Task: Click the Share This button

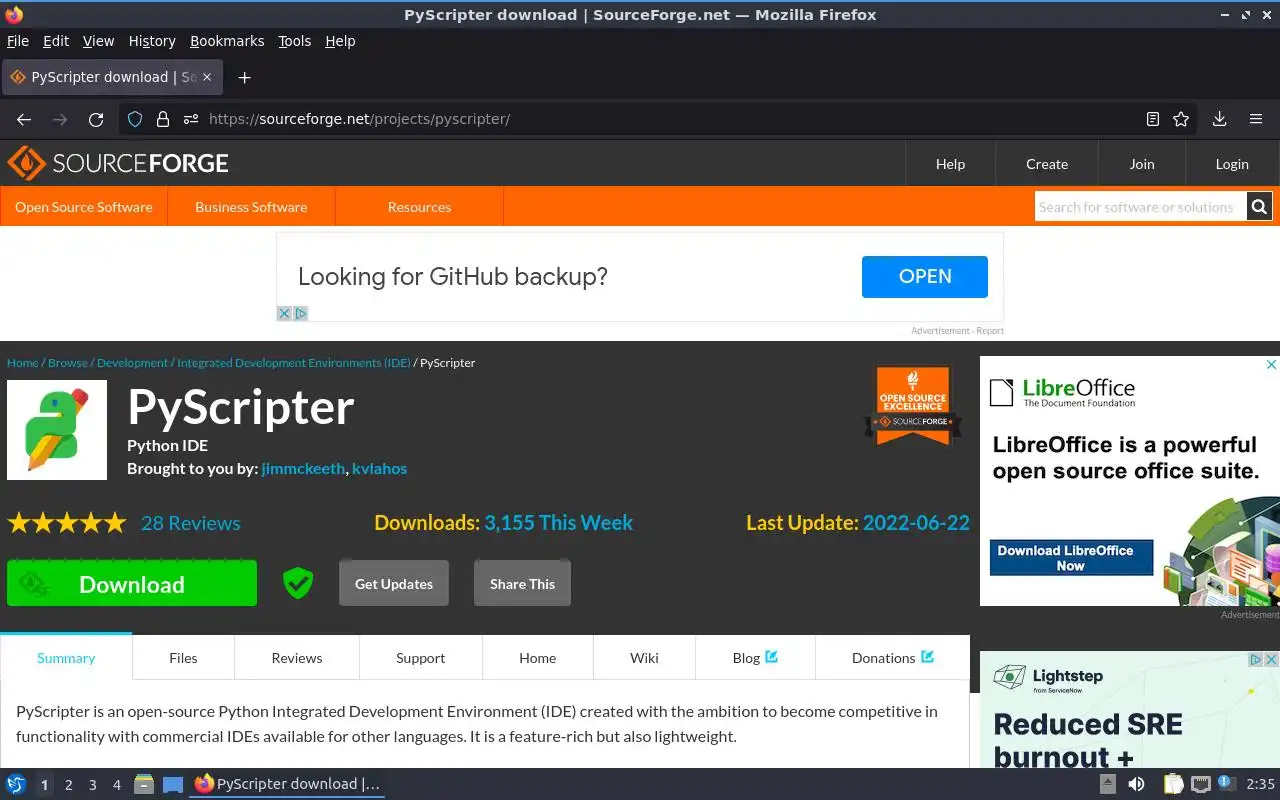Action: [x=522, y=583]
